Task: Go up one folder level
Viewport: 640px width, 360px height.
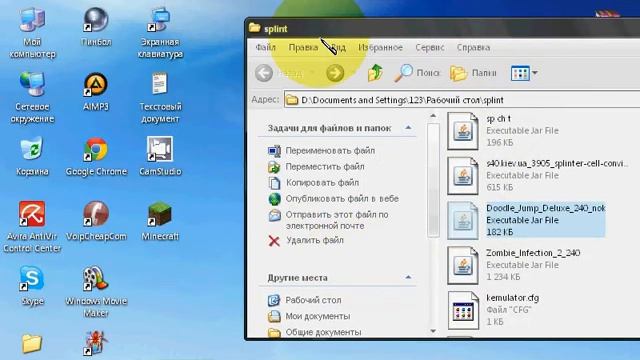Action: 375,73
